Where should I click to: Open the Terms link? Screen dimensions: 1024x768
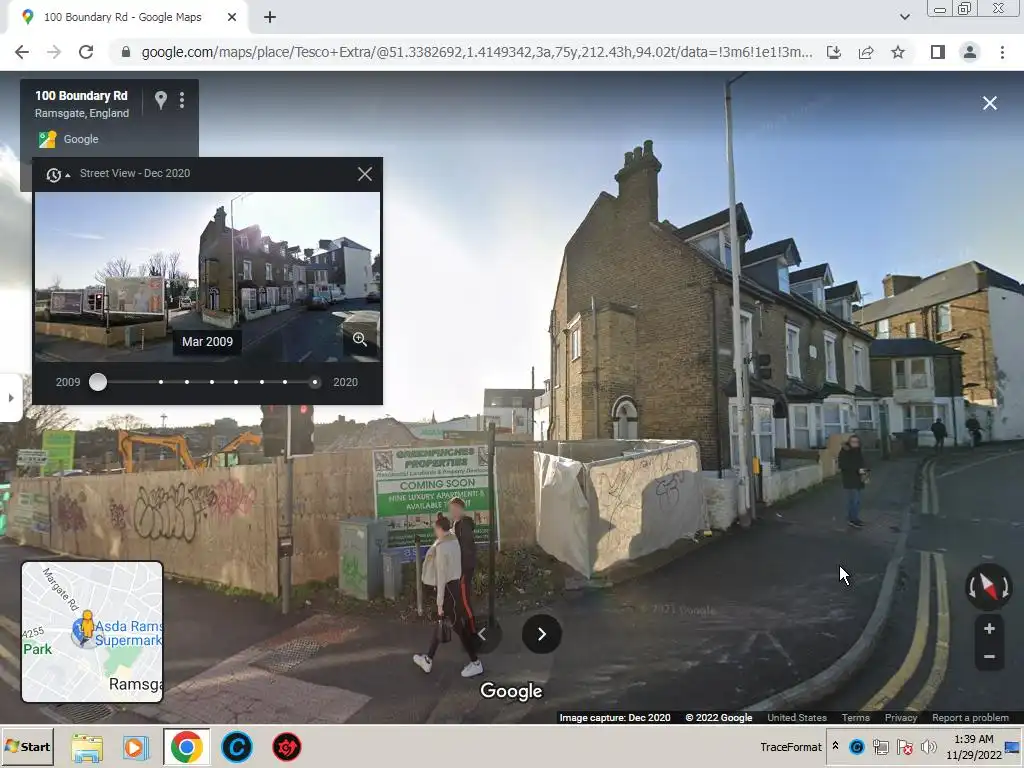(856, 718)
